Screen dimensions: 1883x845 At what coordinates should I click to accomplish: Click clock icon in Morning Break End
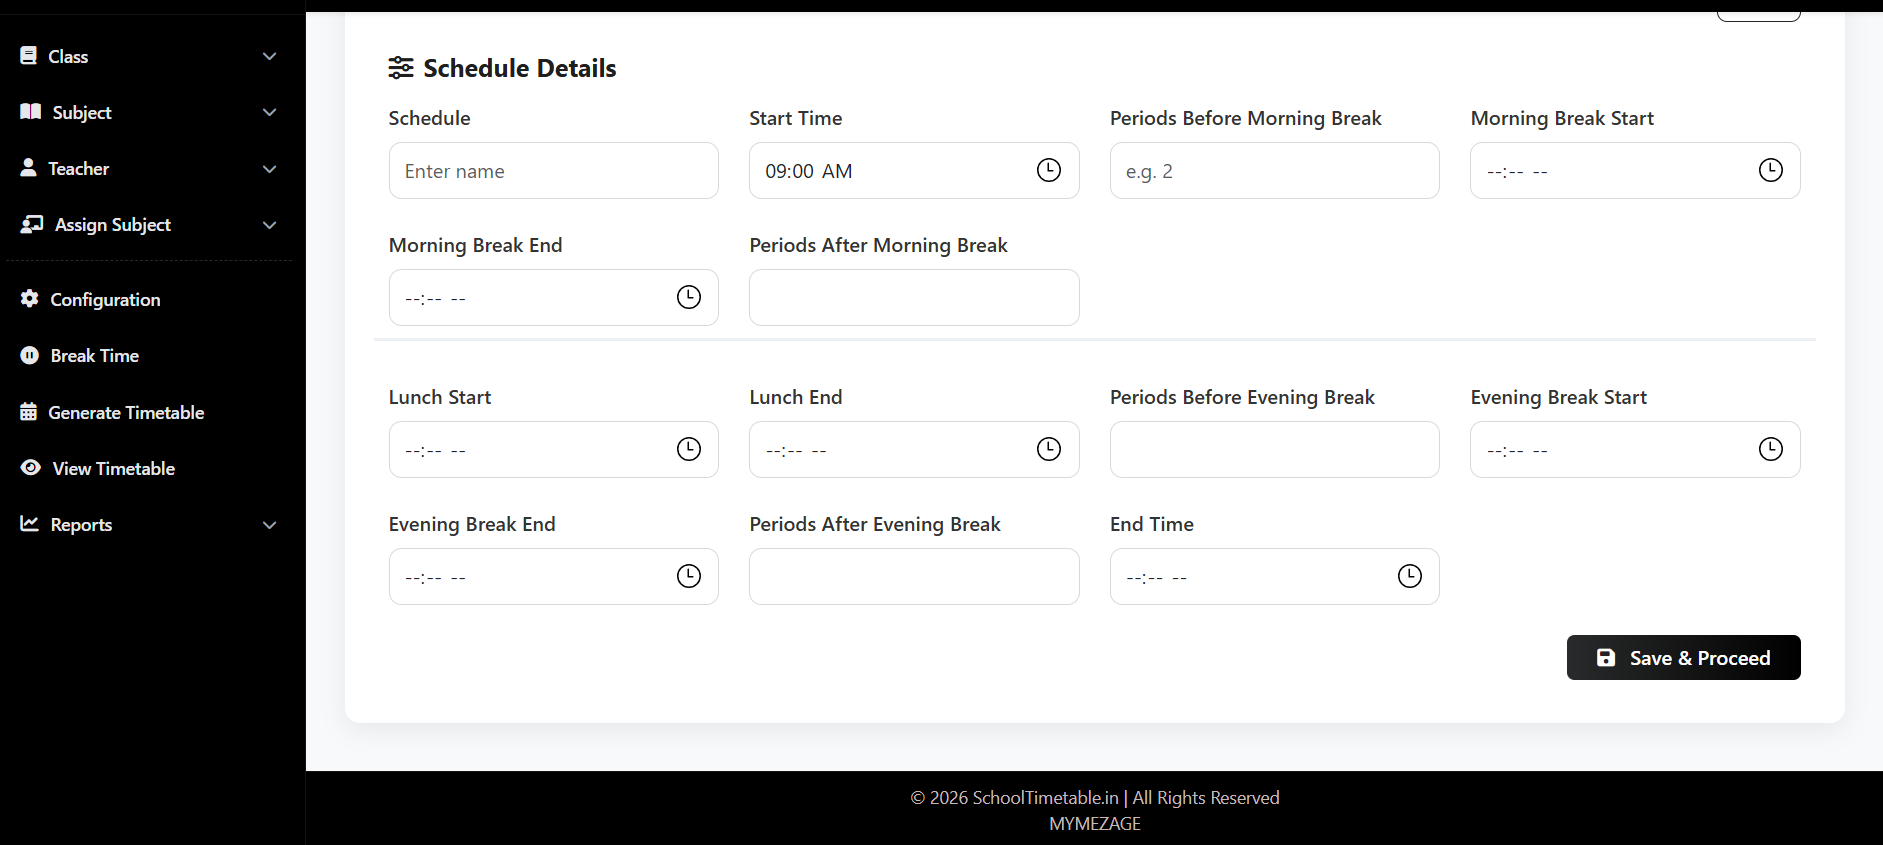coord(688,297)
